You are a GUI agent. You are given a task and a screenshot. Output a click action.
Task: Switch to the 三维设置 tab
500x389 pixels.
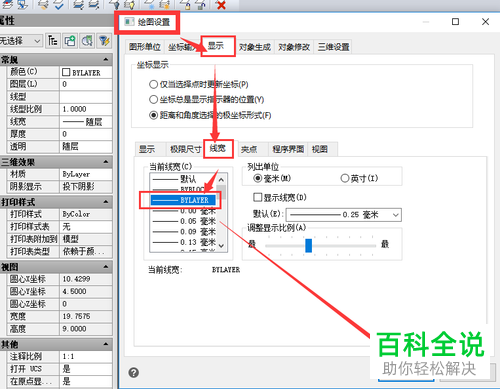coord(333,47)
